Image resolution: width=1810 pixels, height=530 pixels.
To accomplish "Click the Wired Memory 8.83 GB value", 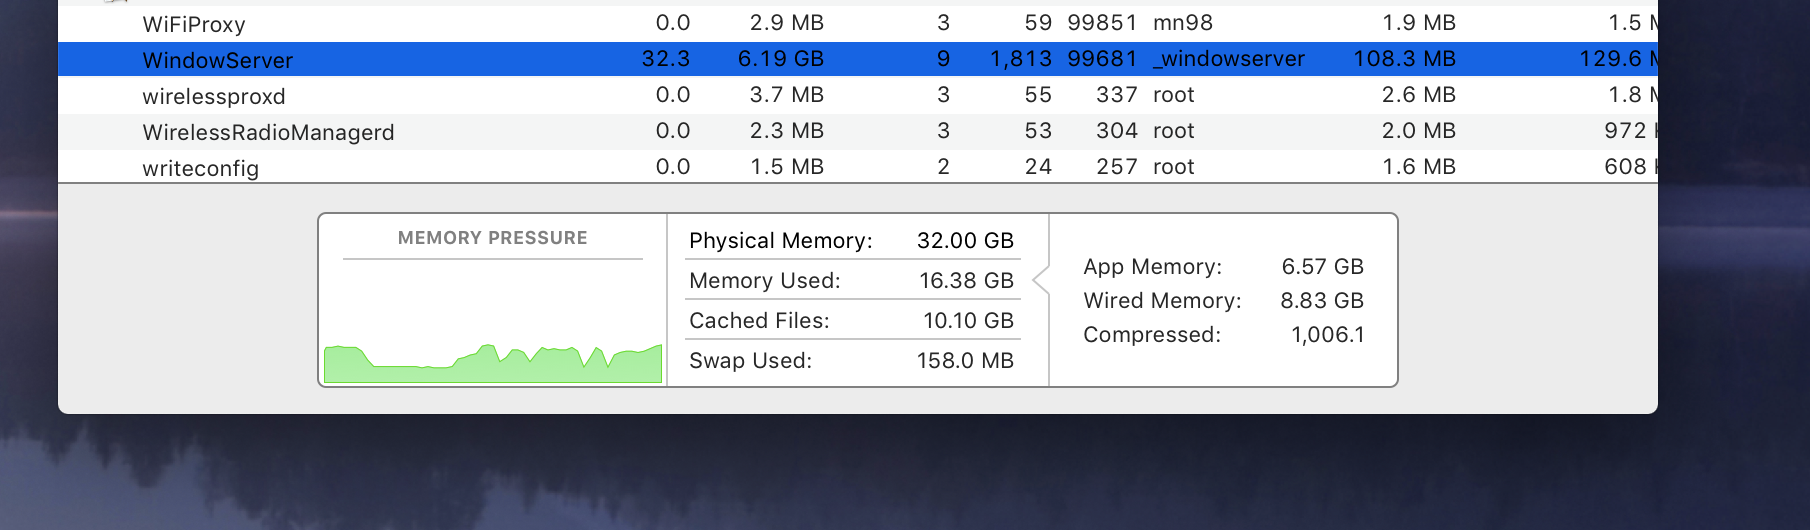I will click(1322, 301).
